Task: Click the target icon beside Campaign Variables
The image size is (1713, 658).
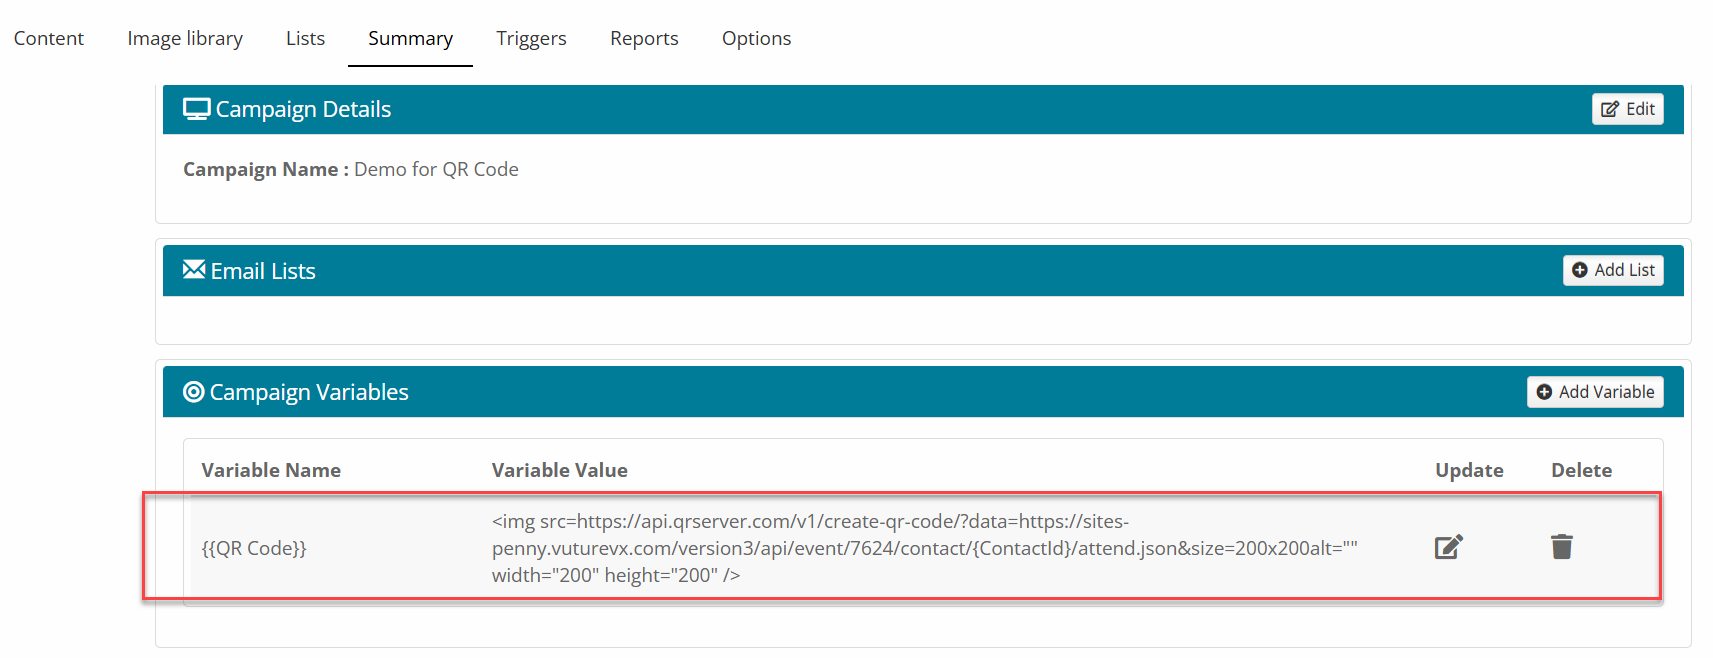Action: coord(193,392)
